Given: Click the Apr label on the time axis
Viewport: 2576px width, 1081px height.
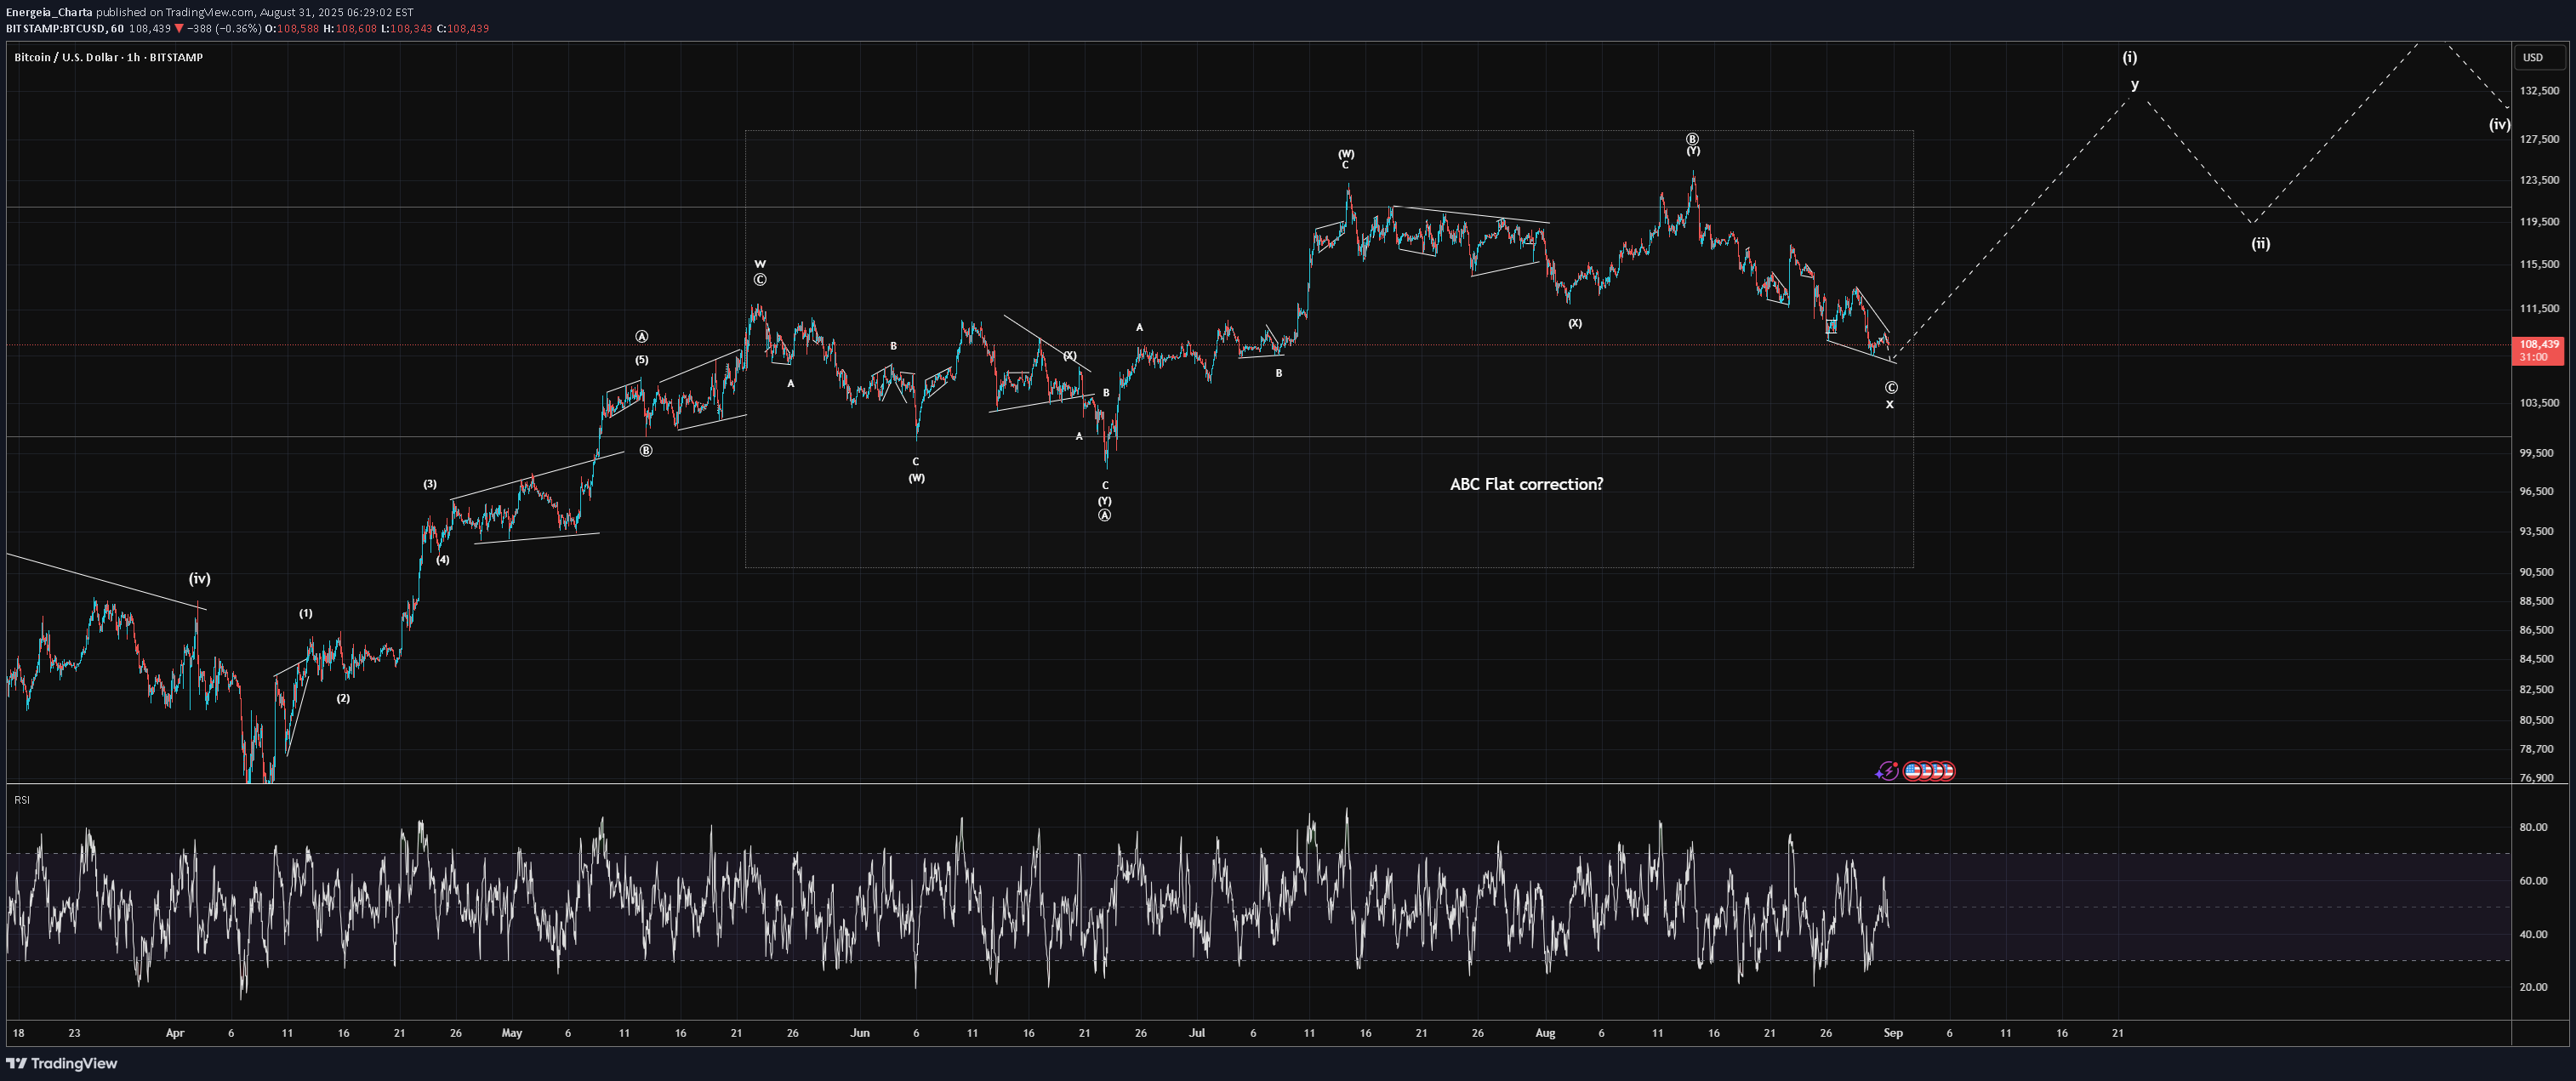Looking at the screenshot, I should [175, 1033].
